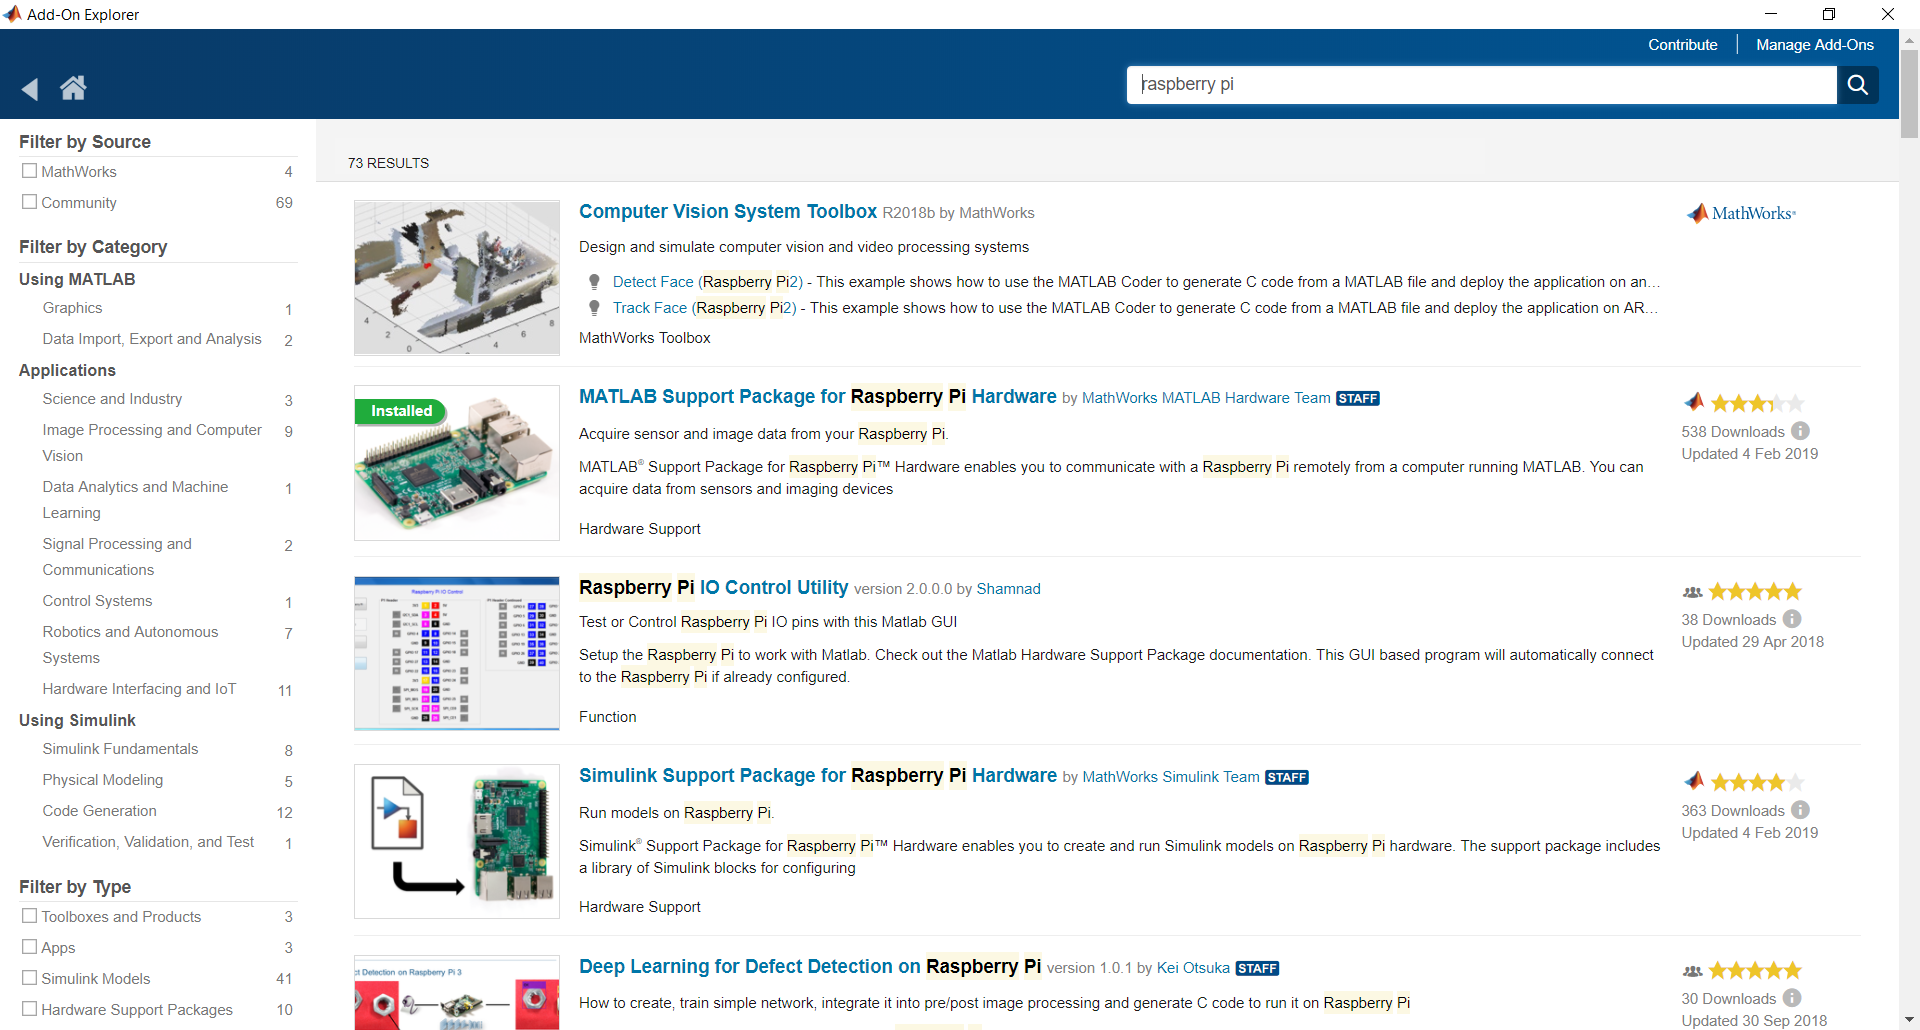1920x1030 pixels.
Task: Go back using the back arrow
Action: (30, 89)
